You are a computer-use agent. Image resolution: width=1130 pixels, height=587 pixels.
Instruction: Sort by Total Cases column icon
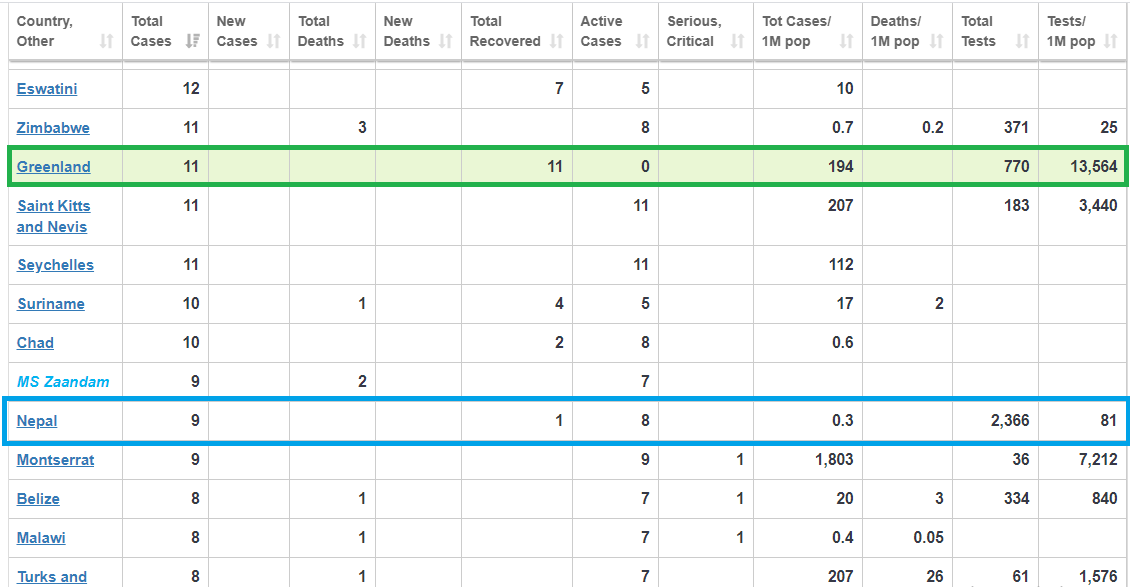pos(192,41)
